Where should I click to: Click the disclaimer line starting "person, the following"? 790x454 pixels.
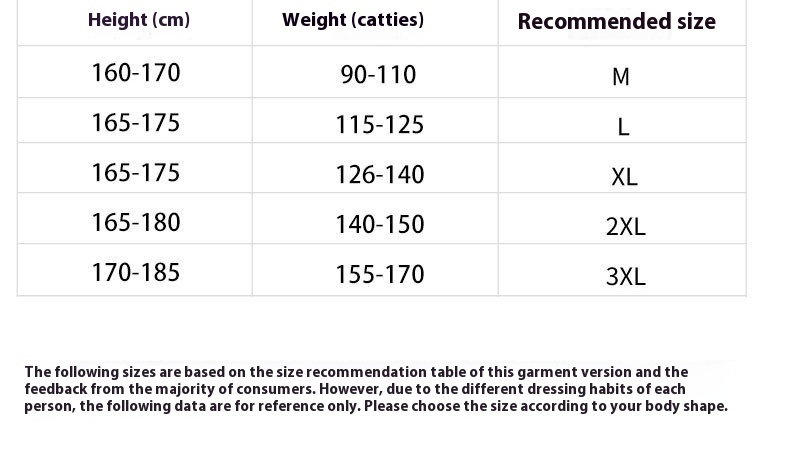click(x=376, y=406)
